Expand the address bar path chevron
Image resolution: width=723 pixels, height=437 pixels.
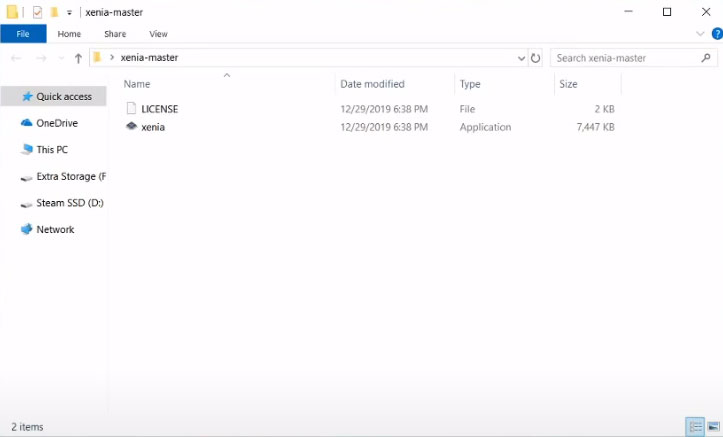(112, 58)
